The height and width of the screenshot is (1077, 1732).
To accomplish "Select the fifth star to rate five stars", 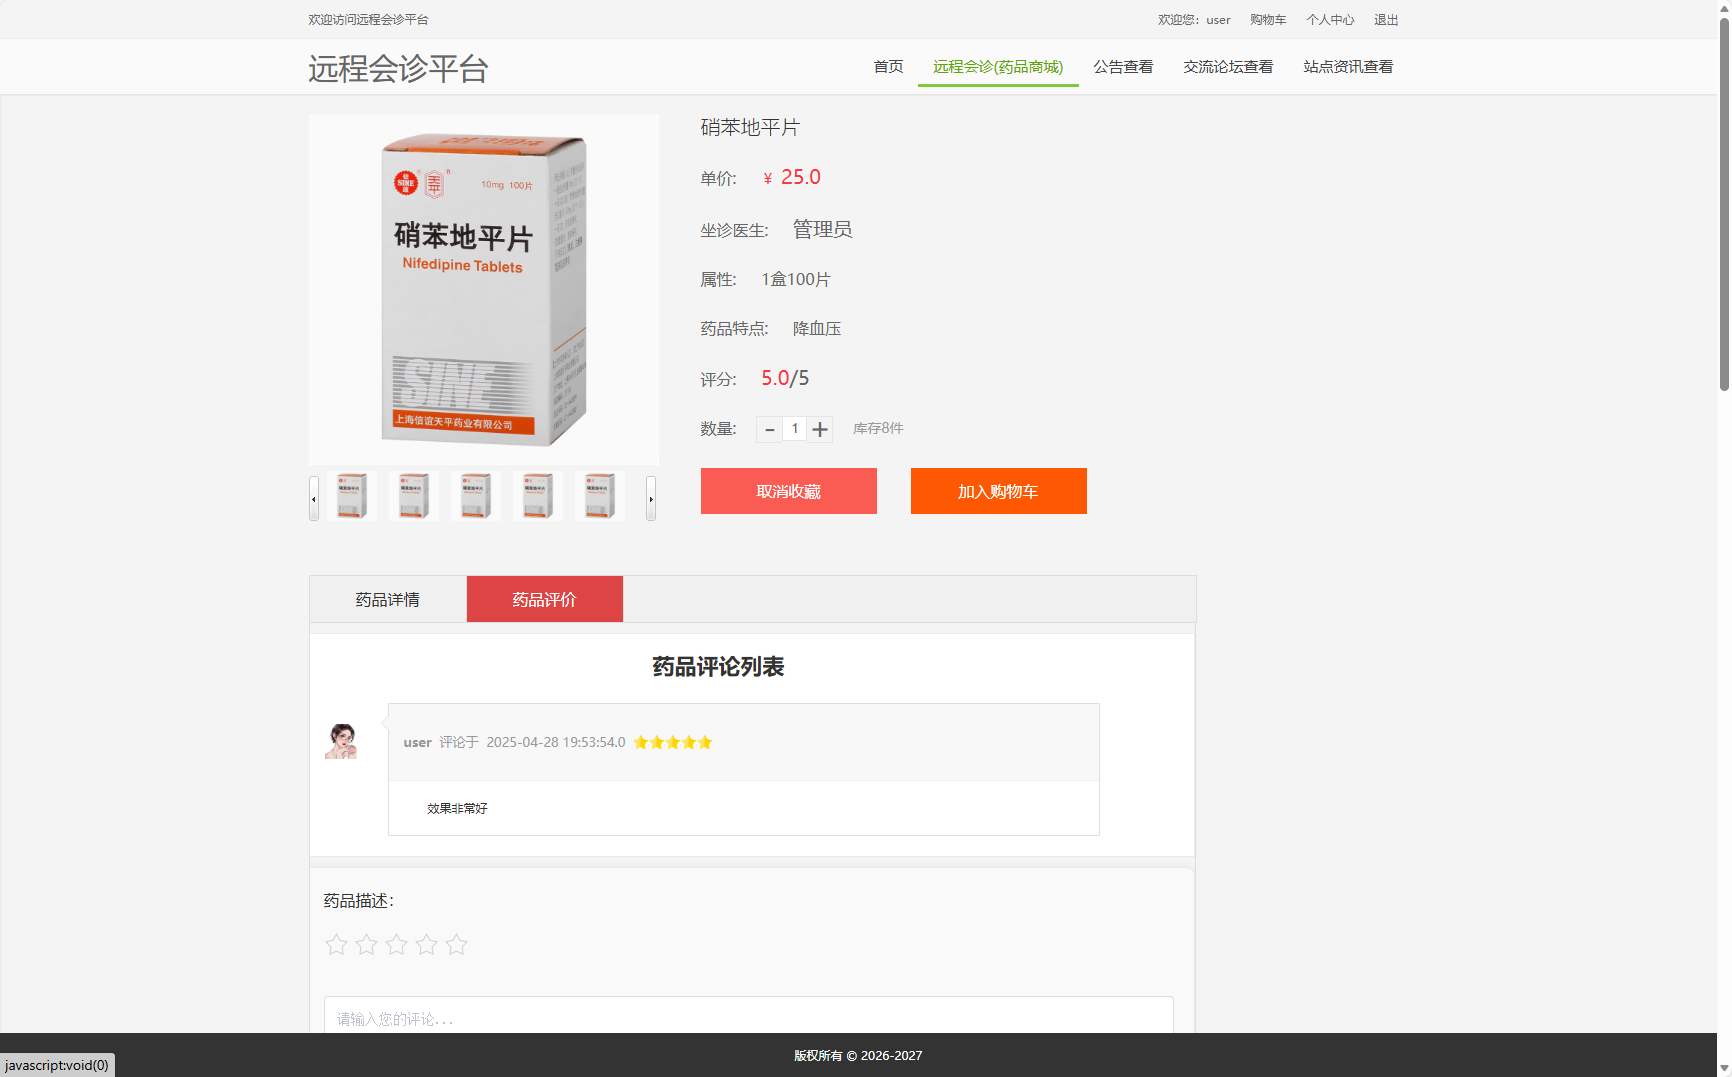I will [457, 944].
